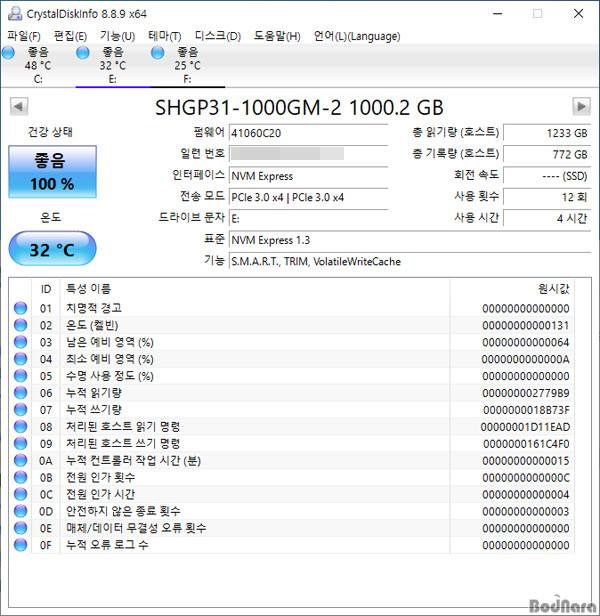The width and height of the screenshot is (600, 616).
Task: Click status dot for 01 치명적 경고
Action: pos(20,308)
